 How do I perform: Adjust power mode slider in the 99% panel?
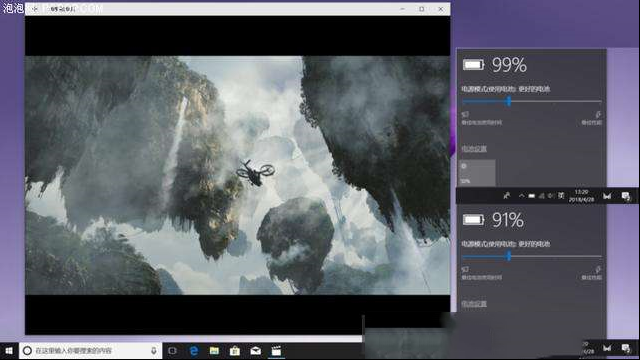pyautogui.click(x=509, y=101)
